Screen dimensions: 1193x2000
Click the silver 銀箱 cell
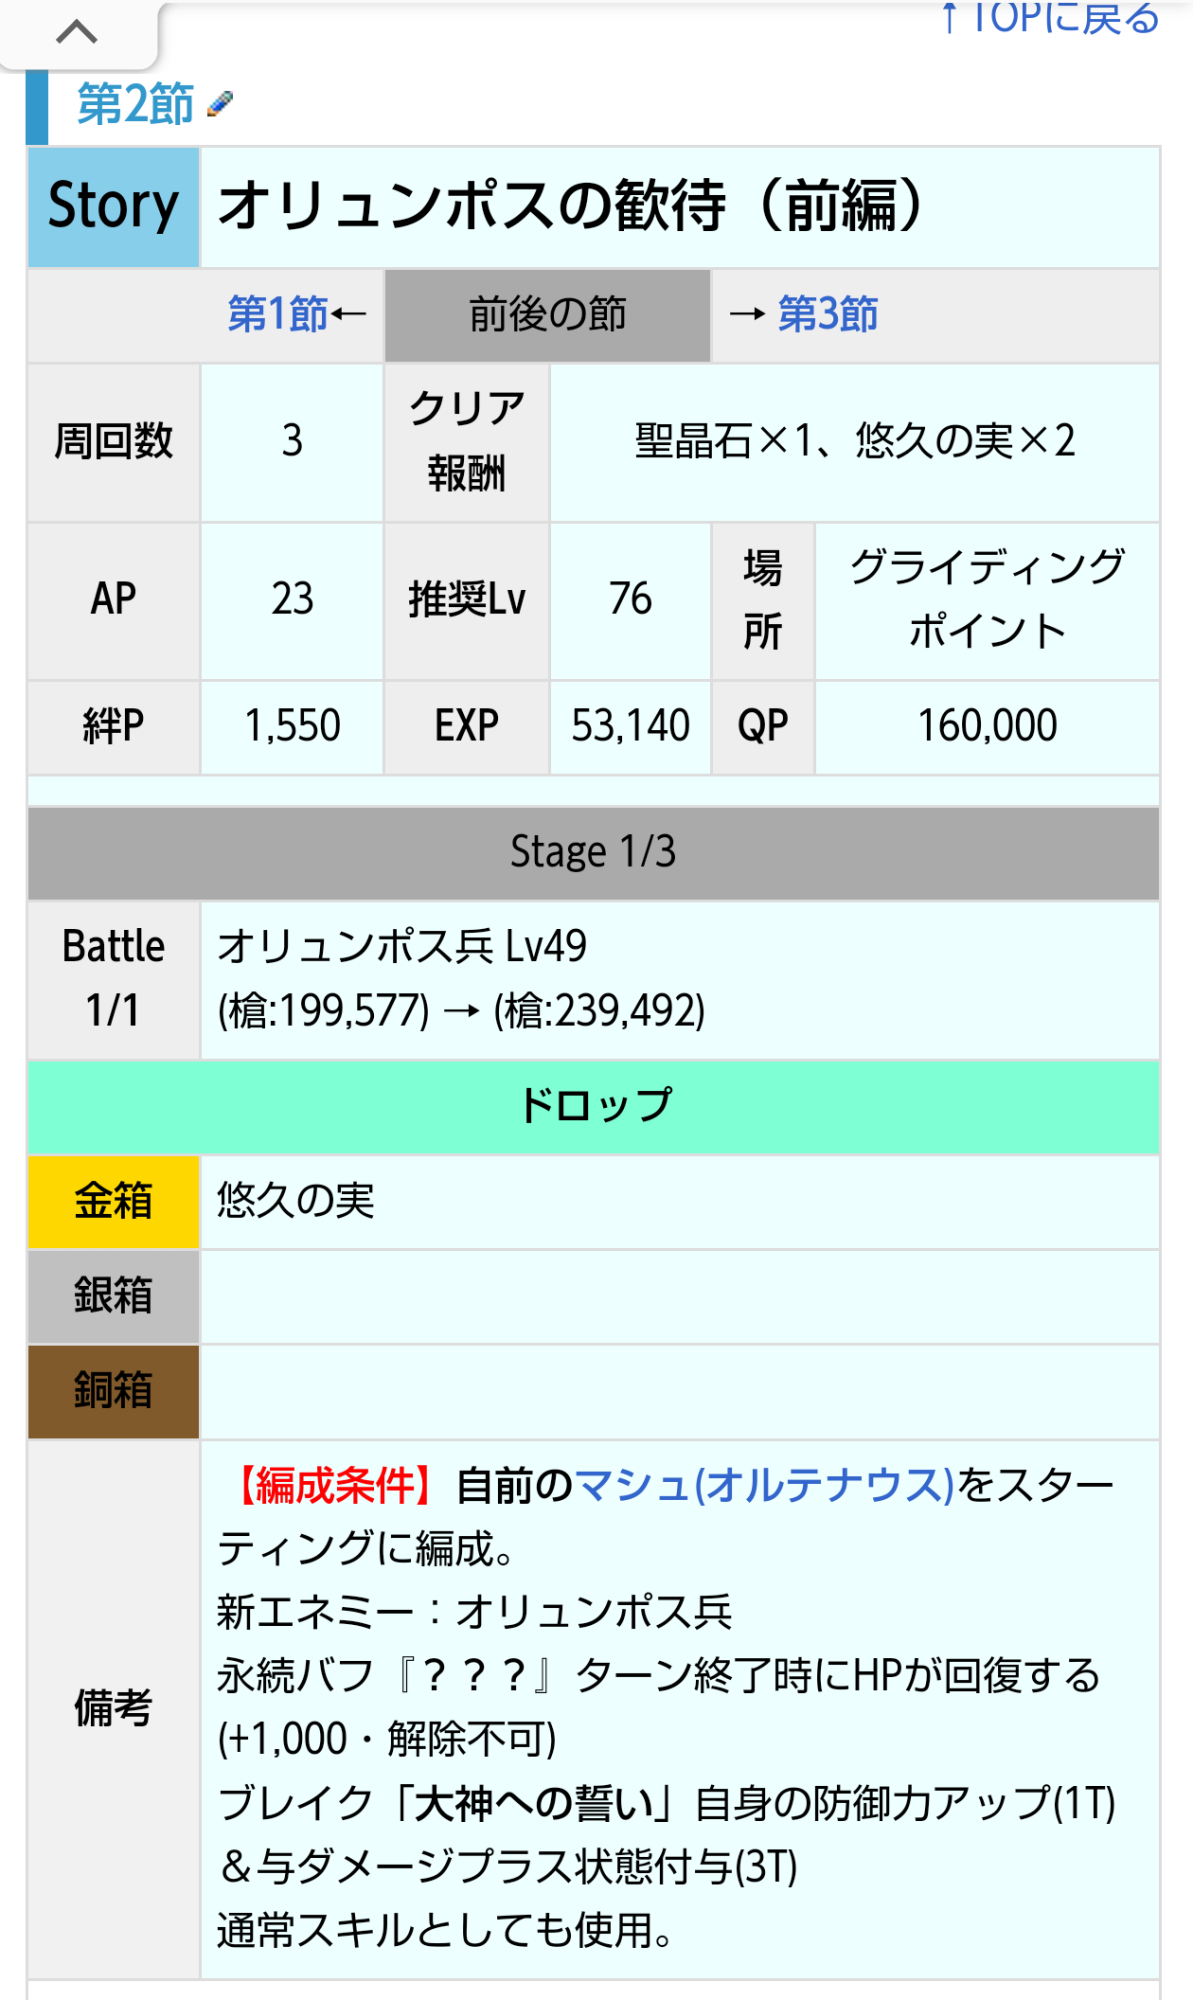pos(114,1296)
